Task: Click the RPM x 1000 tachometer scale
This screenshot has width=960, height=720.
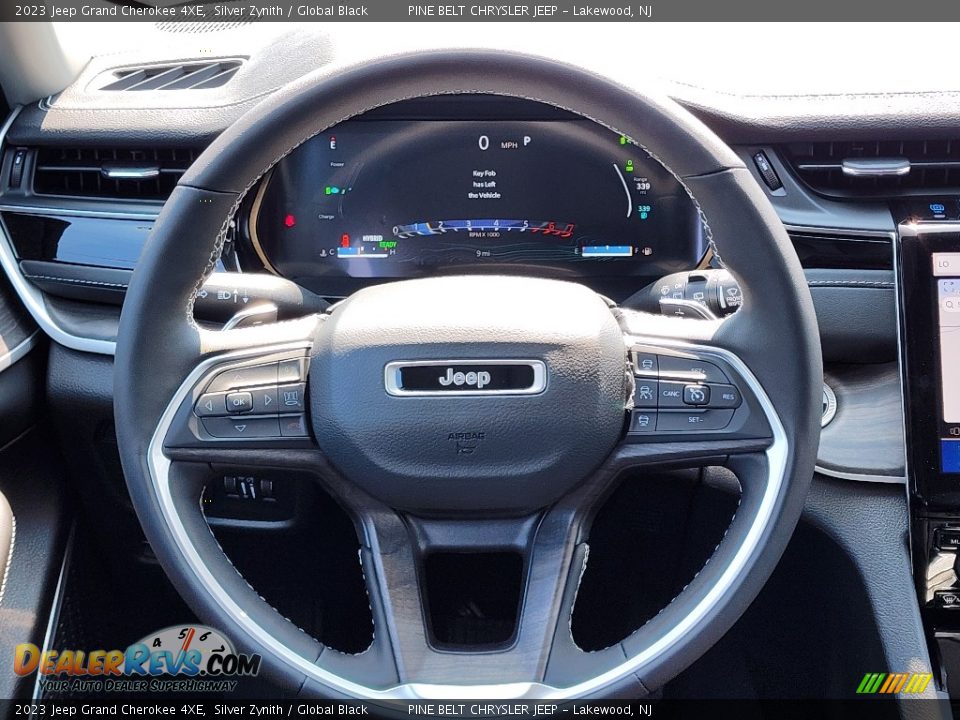Action: point(484,229)
